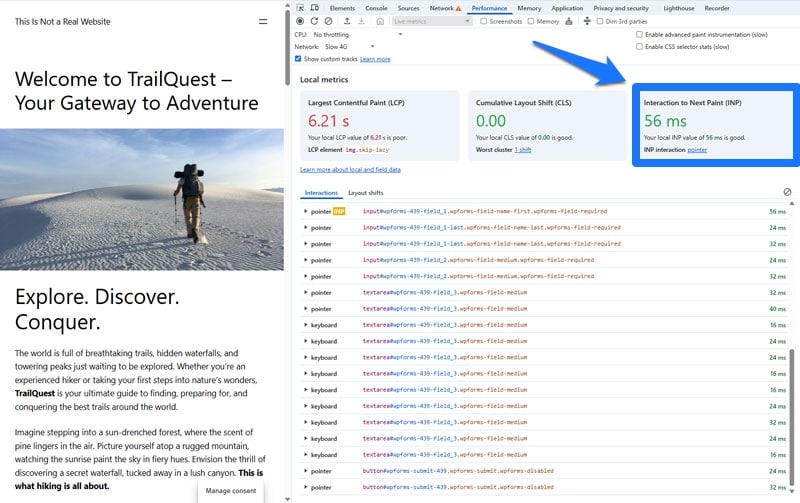The height and width of the screenshot is (503, 800).
Task: Start recording with the Record button
Action: [x=300, y=21]
